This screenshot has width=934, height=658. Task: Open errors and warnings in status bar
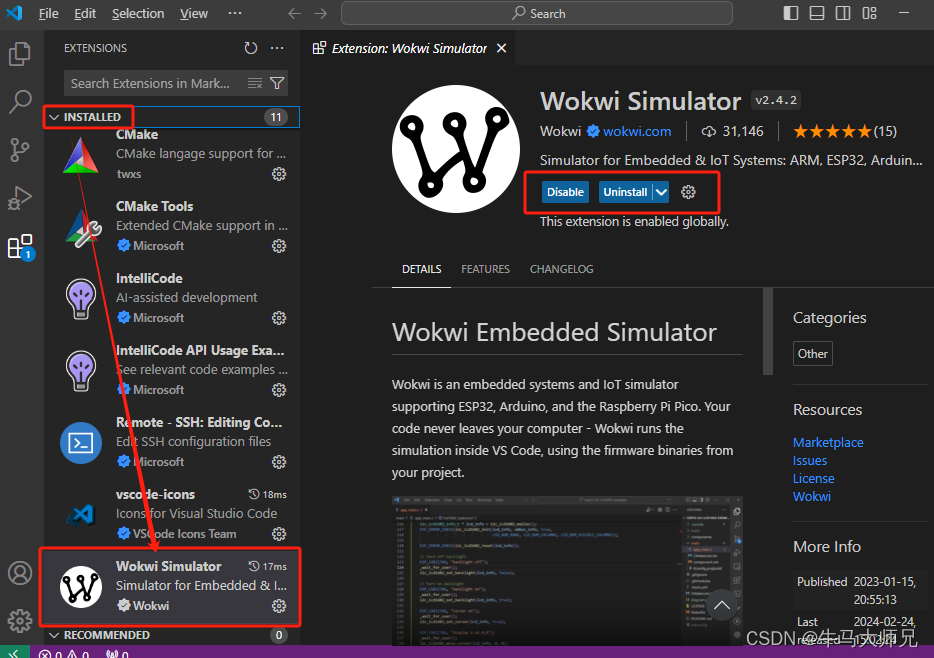[64, 653]
